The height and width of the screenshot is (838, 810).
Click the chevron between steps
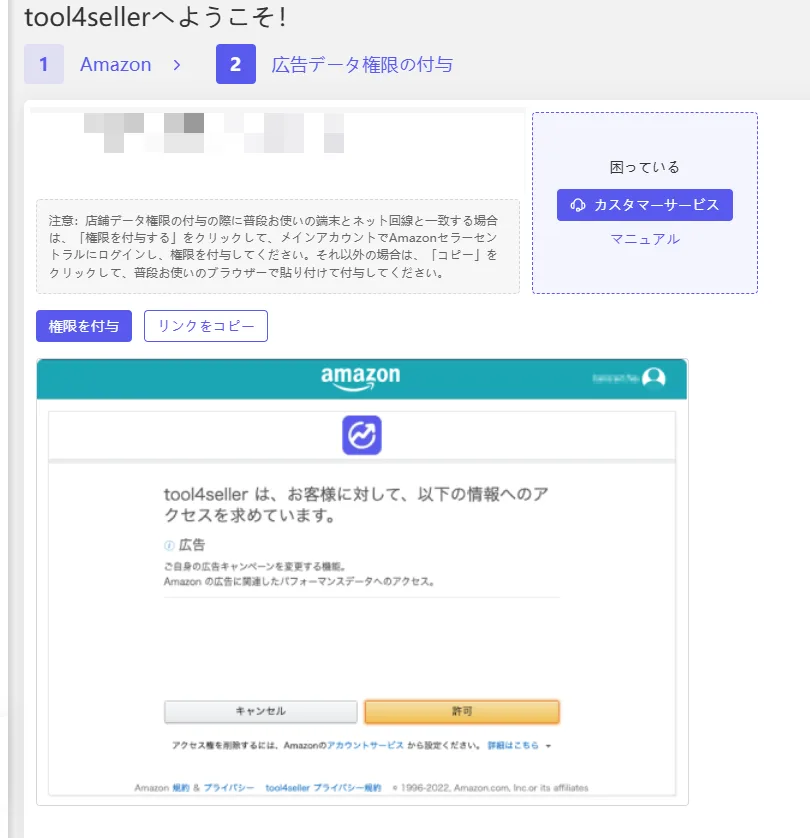point(177,65)
